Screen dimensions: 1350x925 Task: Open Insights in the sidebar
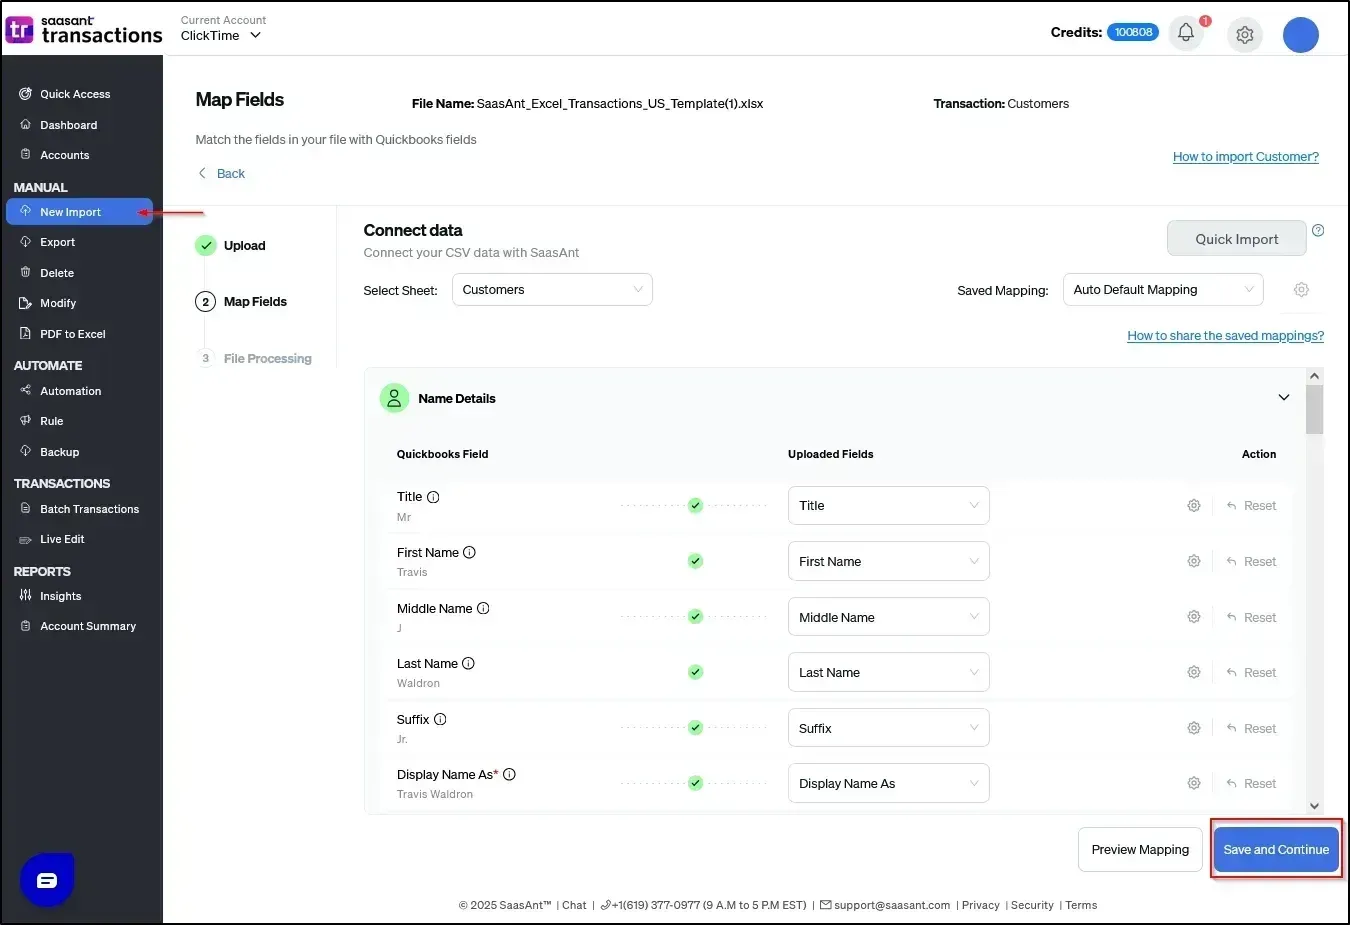(60, 596)
